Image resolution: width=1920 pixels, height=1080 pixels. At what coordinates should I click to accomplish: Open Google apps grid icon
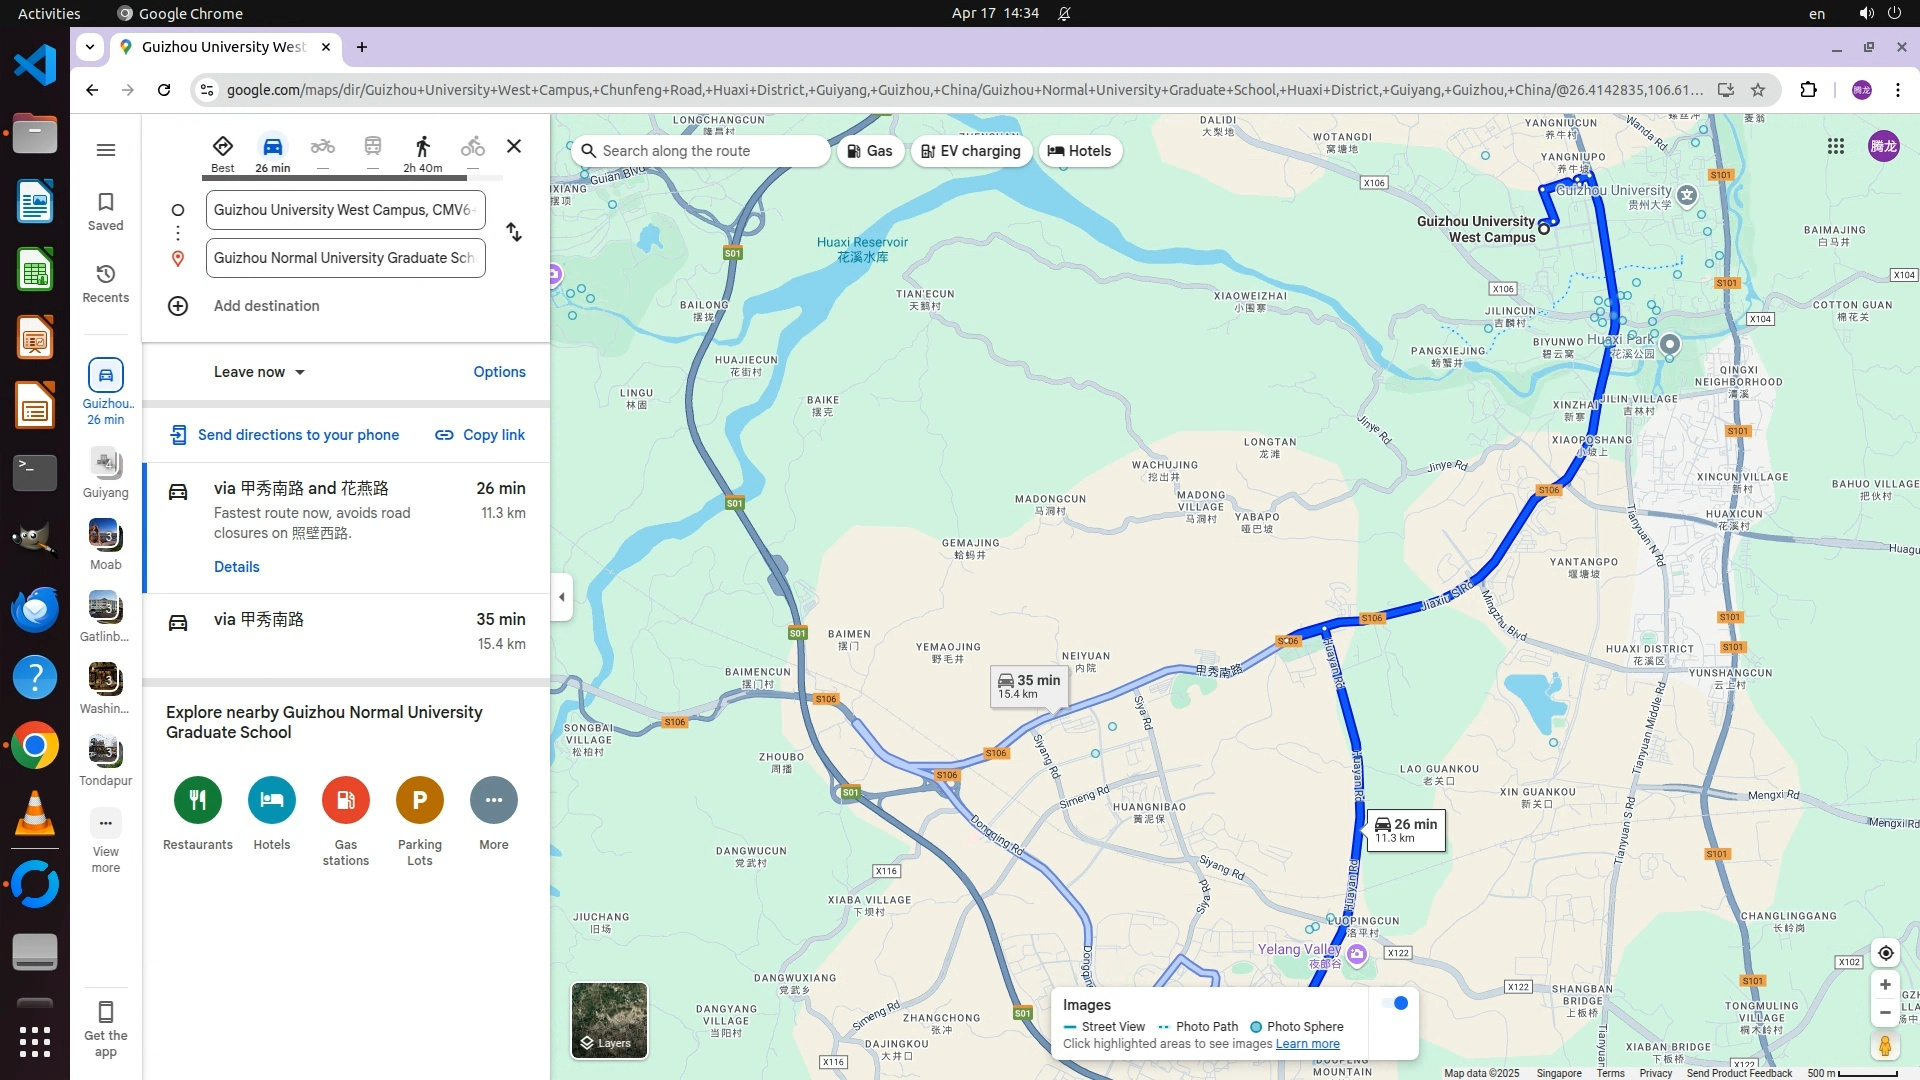pyautogui.click(x=1835, y=147)
